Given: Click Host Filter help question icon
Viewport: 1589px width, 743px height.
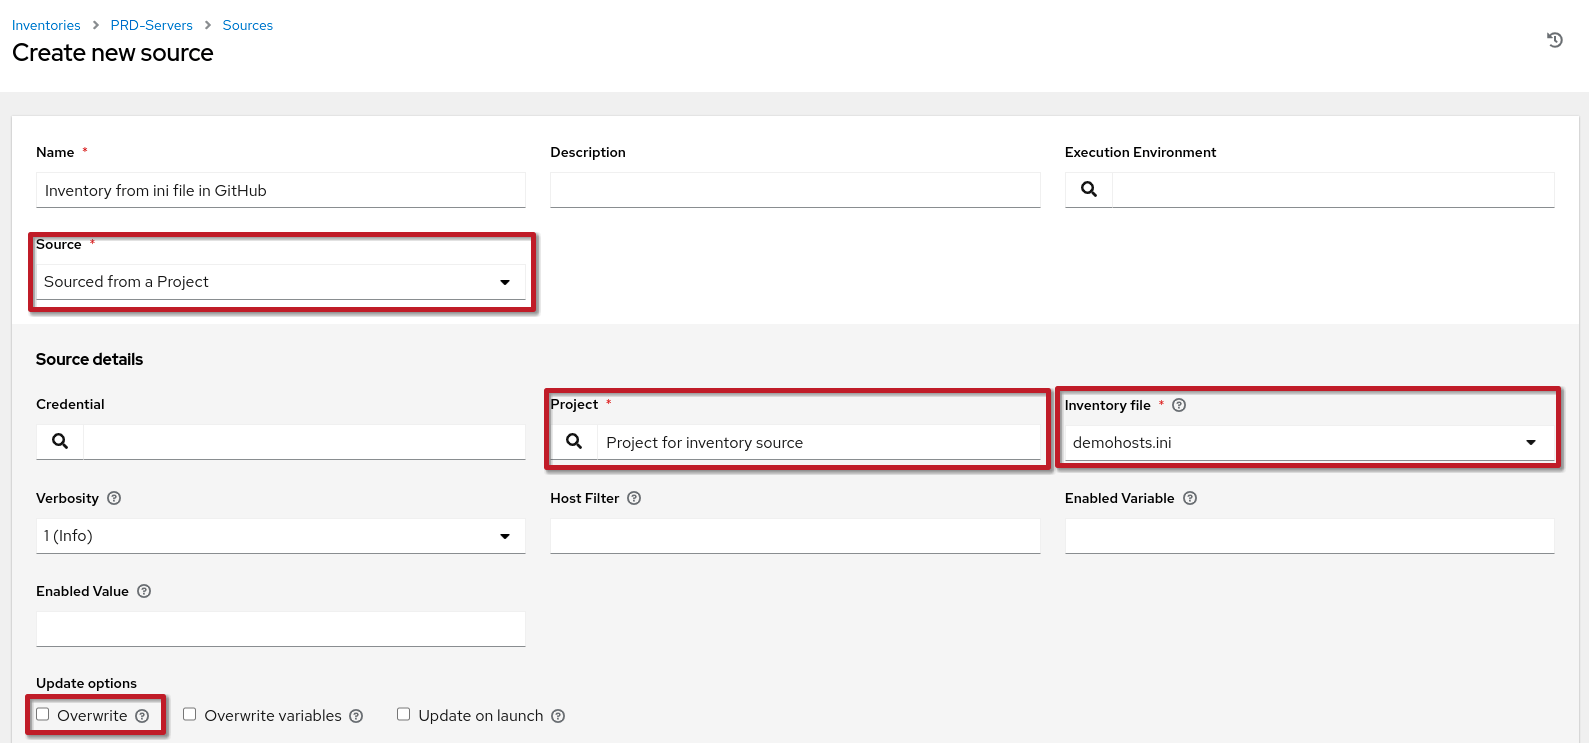Looking at the screenshot, I should pos(634,498).
